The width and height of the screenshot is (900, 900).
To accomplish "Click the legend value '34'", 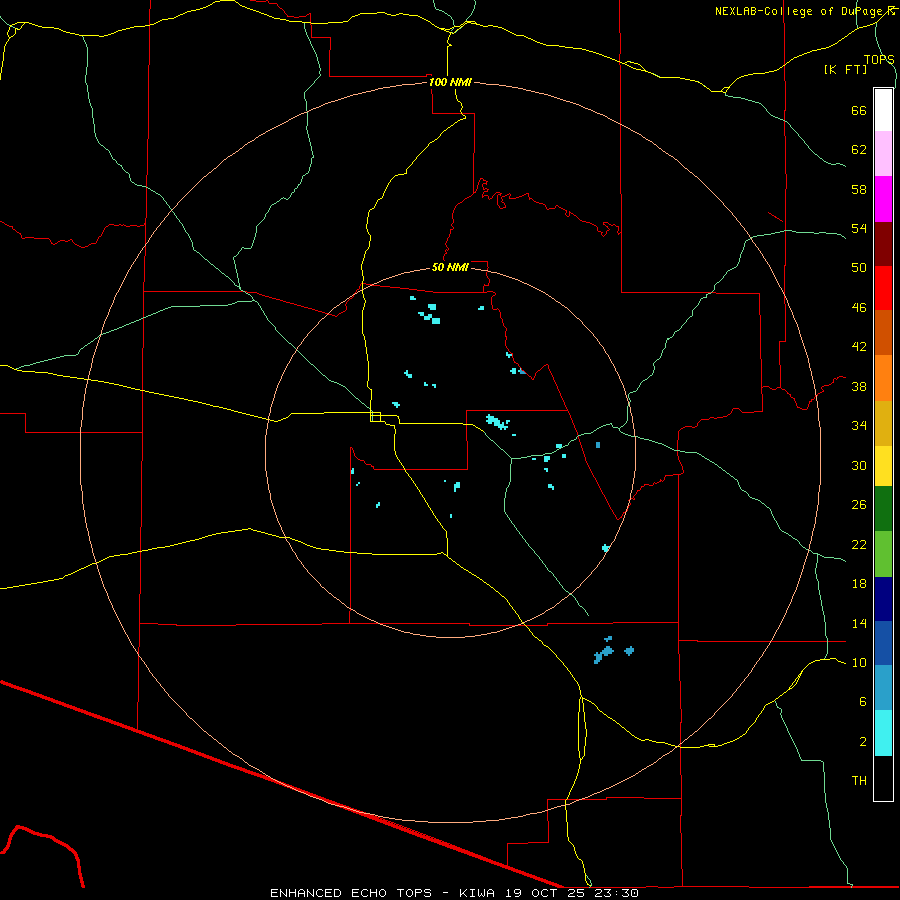I will click(x=859, y=425).
